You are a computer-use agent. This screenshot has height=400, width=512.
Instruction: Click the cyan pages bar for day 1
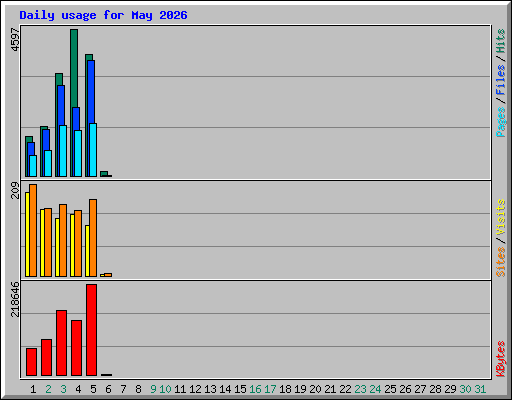click(x=33, y=166)
